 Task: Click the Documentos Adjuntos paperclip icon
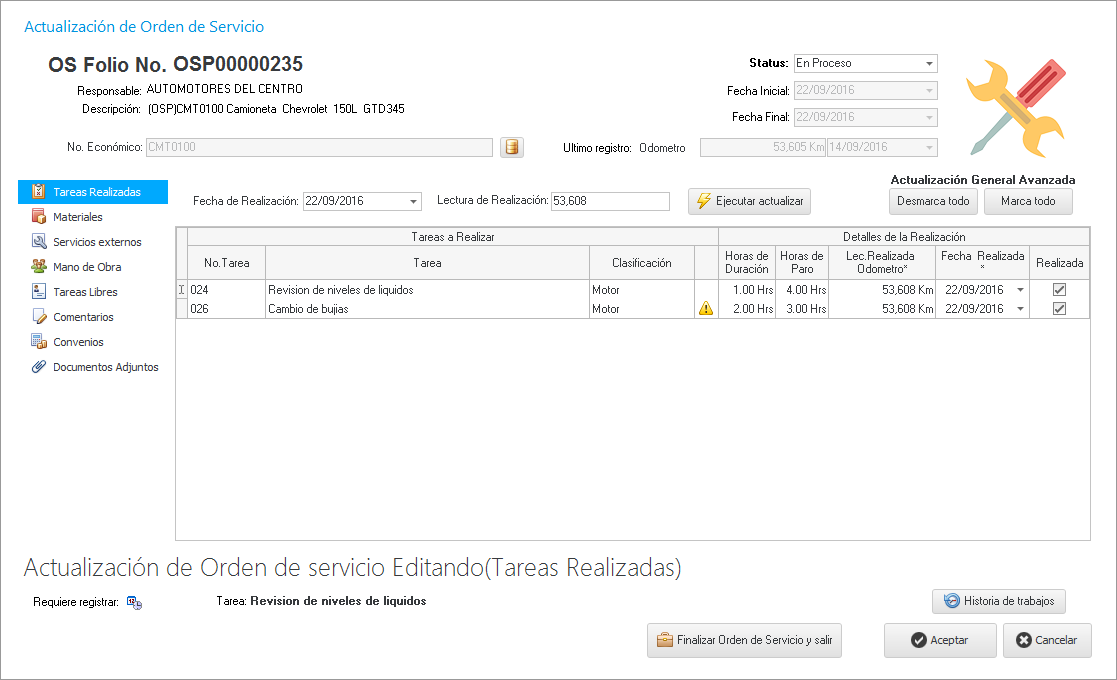pyautogui.click(x=39, y=367)
